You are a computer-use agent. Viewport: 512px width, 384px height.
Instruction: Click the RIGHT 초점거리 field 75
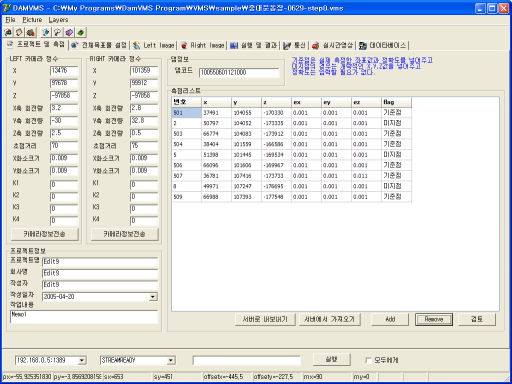[x=144, y=146]
